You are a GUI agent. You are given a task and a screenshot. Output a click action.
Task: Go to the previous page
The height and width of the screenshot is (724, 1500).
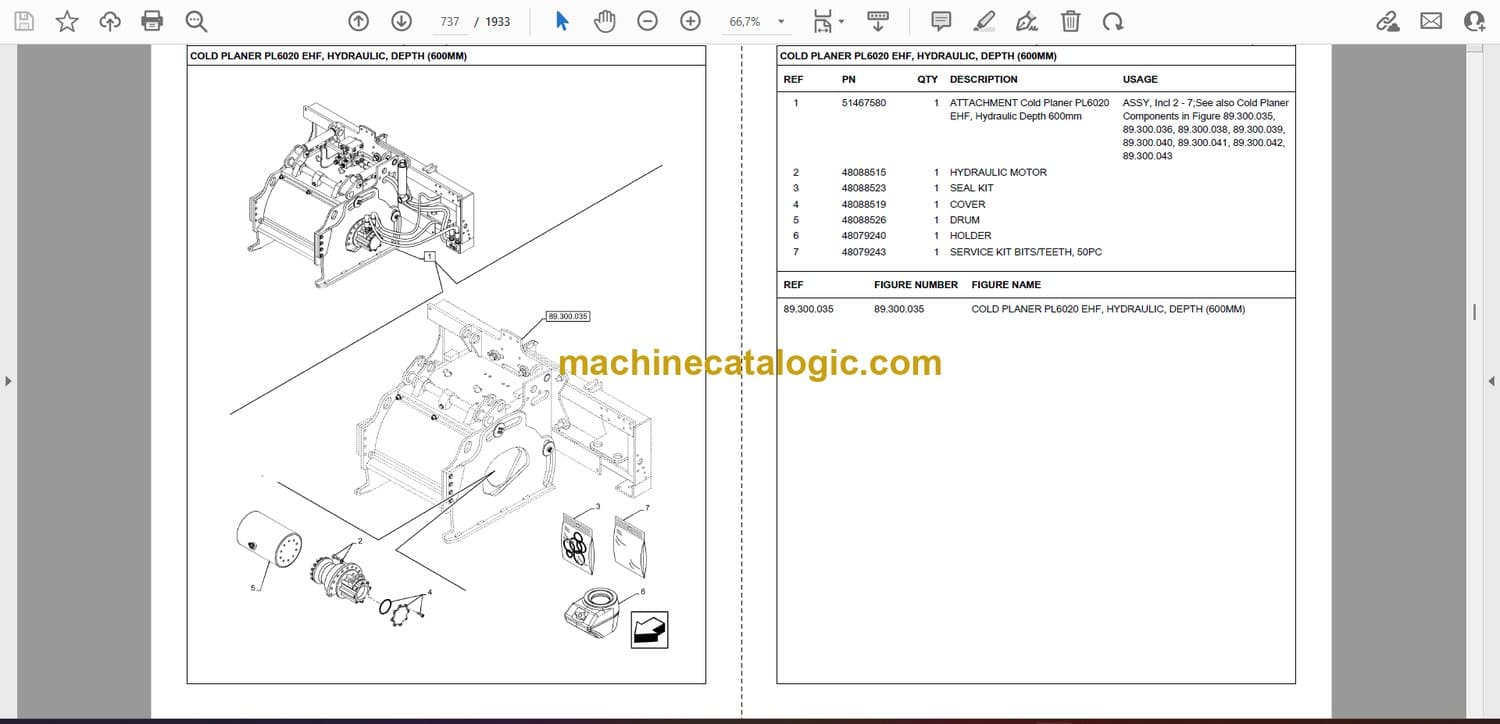[x=358, y=21]
